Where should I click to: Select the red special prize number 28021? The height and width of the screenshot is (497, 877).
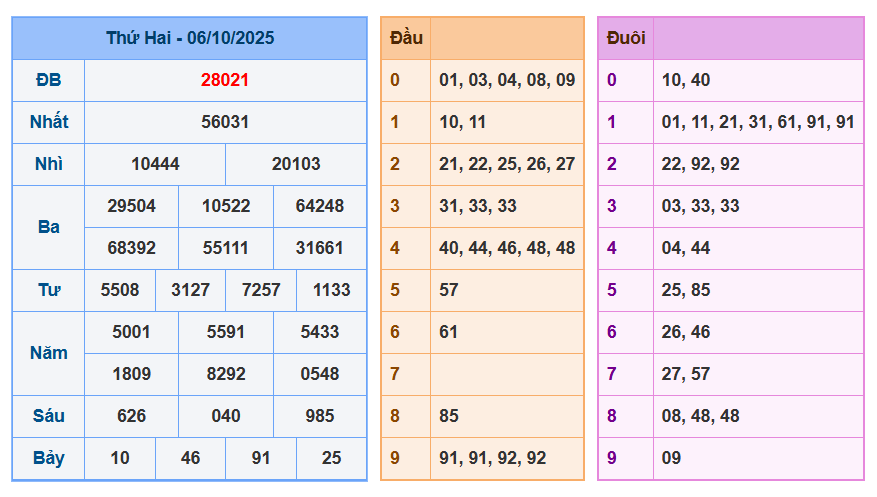point(225,80)
